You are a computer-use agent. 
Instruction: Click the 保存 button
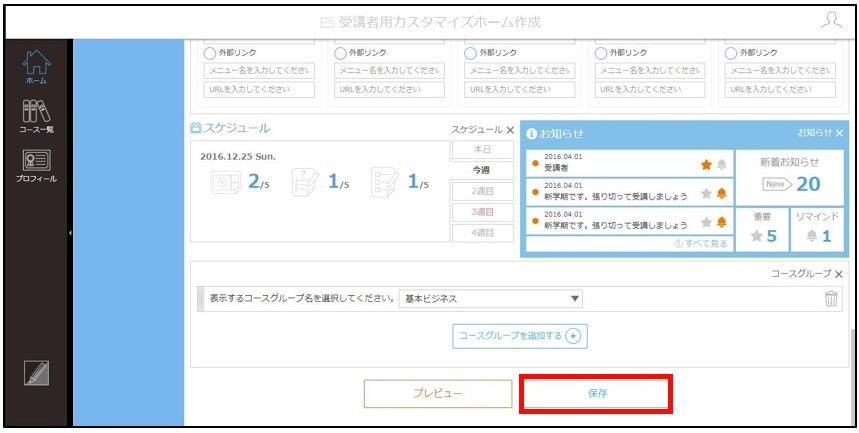click(597, 394)
